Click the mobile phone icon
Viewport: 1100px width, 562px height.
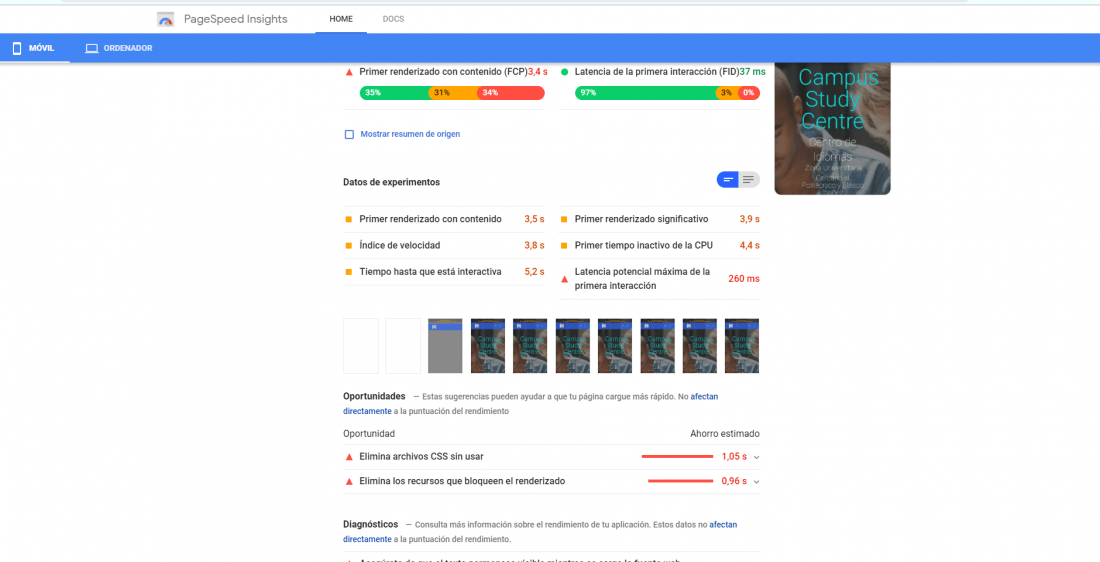(17, 48)
